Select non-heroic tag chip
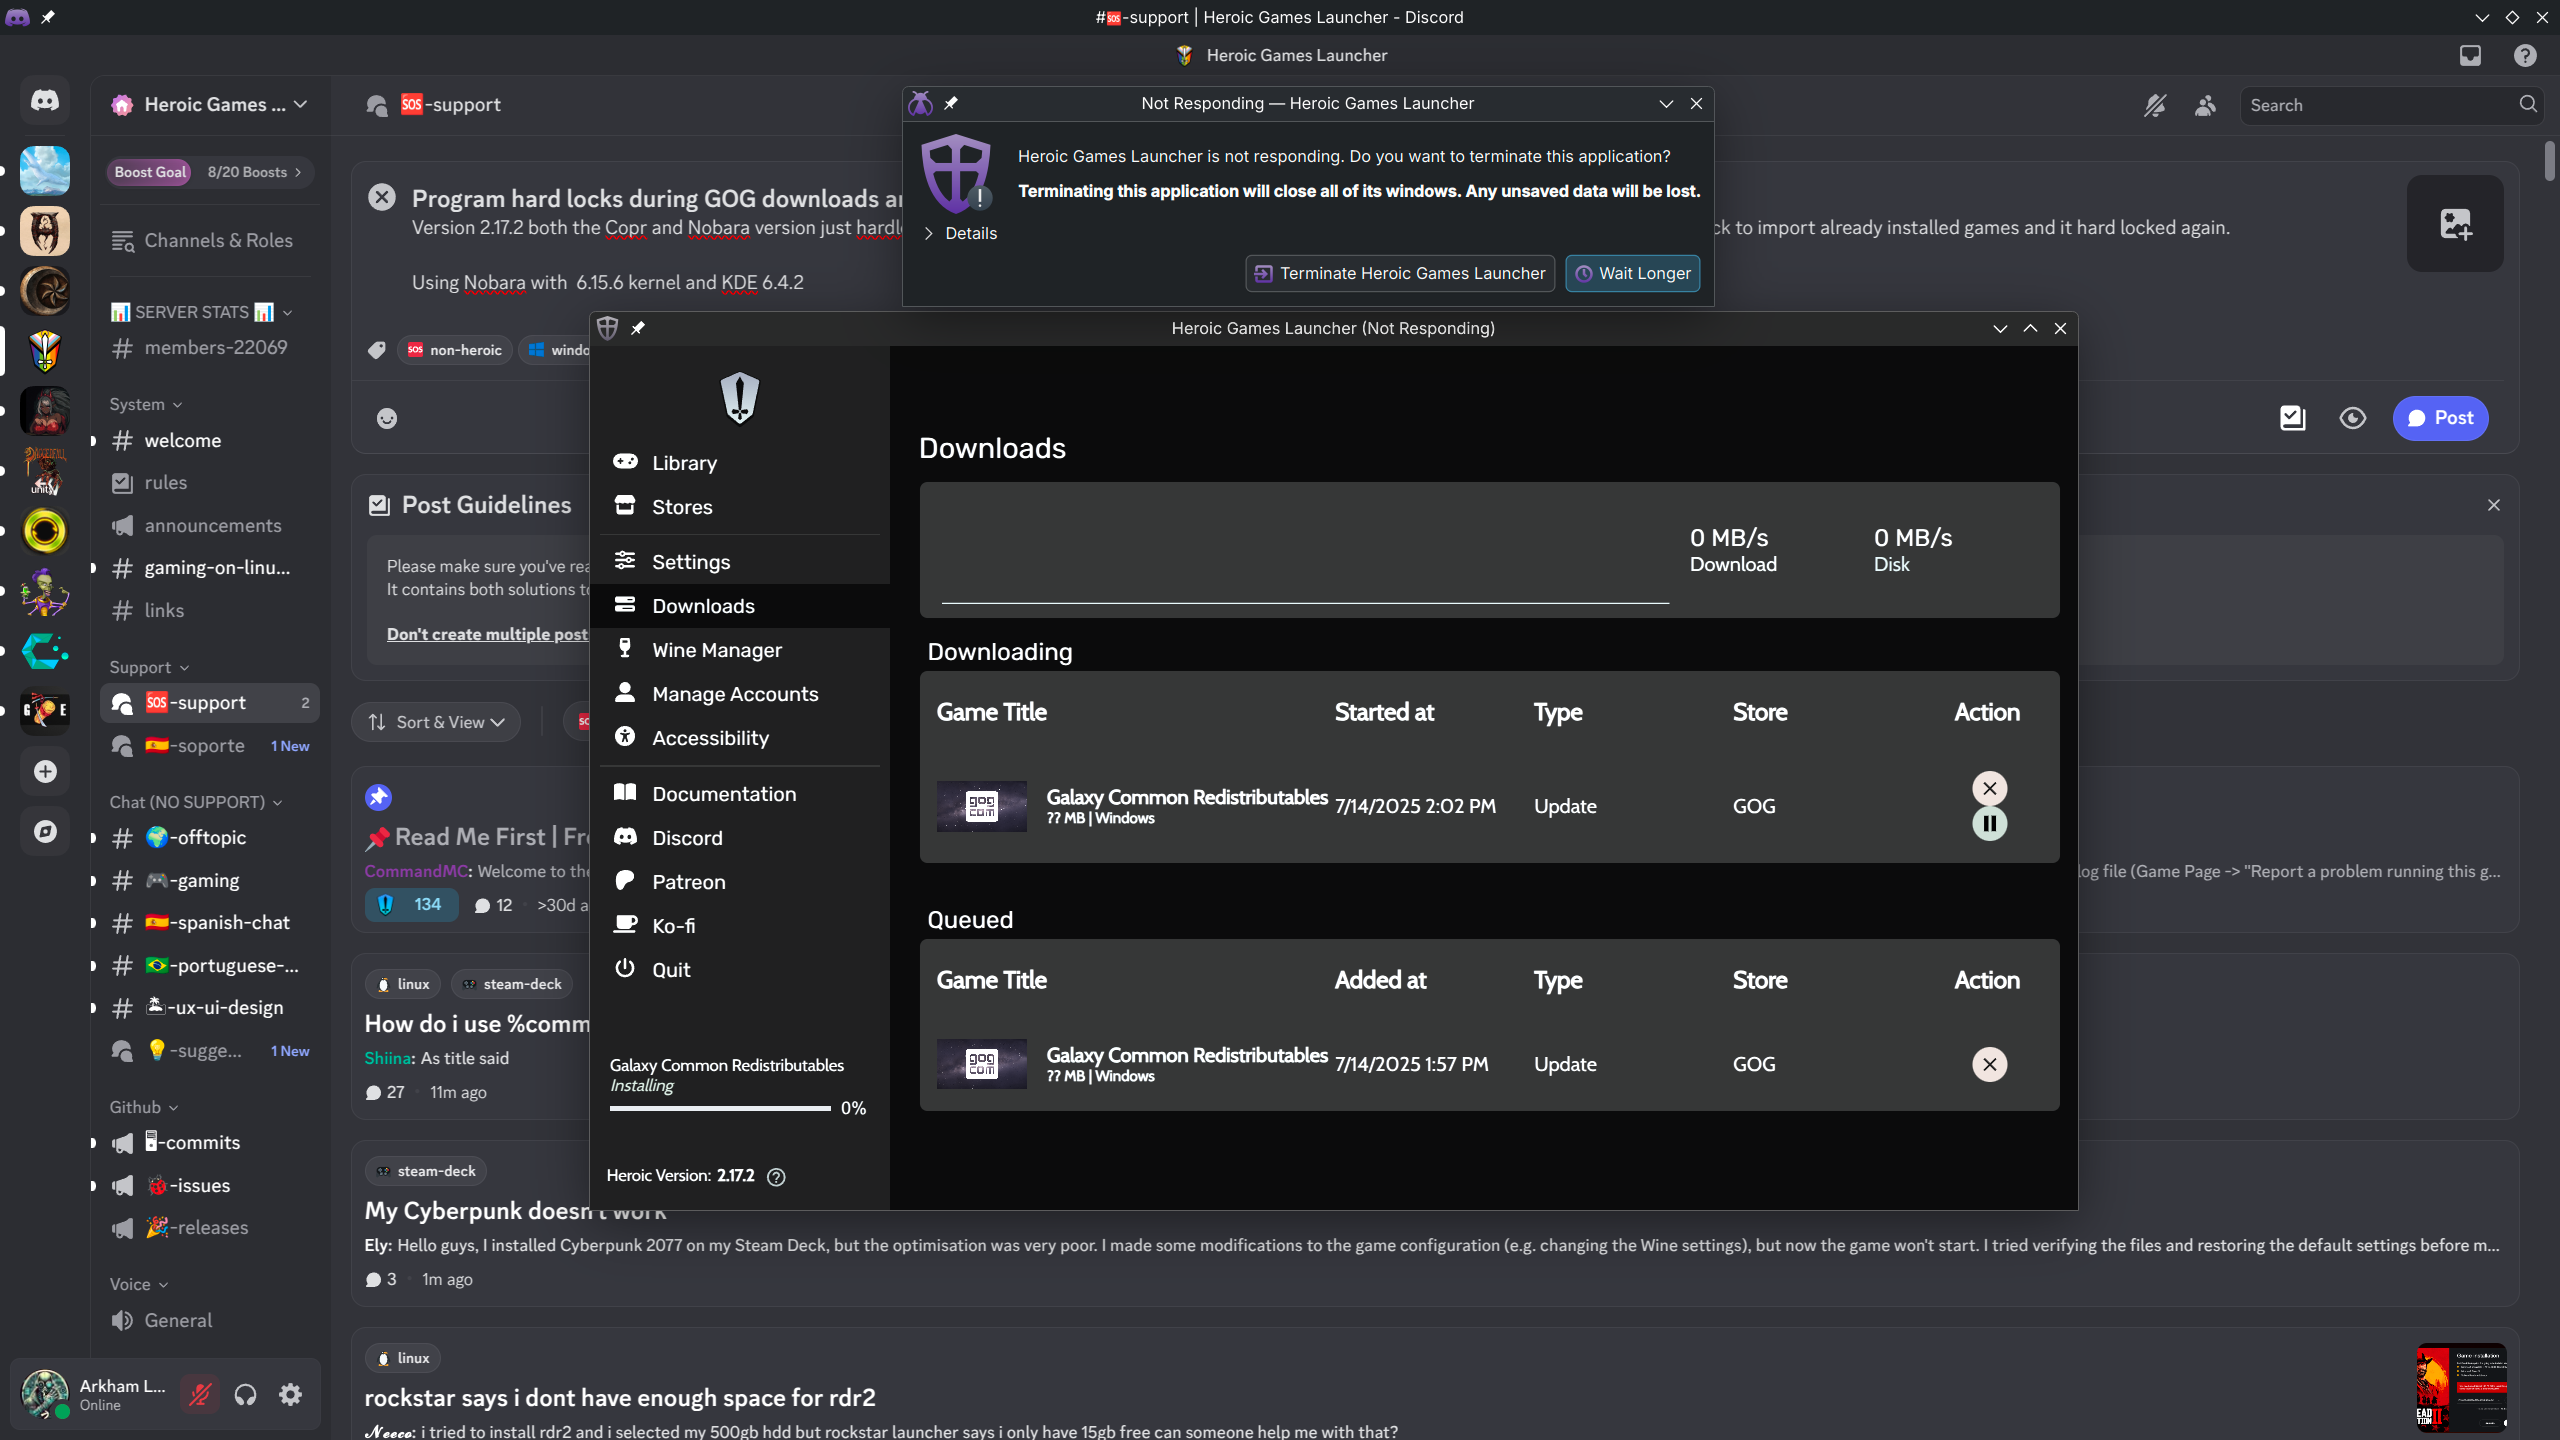The width and height of the screenshot is (2560, 1440). point(455,350)
